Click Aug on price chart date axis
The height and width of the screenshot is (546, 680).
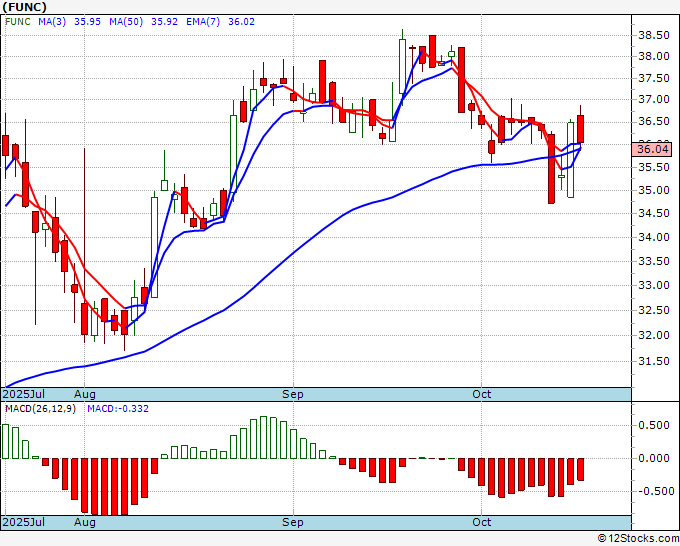85,394
